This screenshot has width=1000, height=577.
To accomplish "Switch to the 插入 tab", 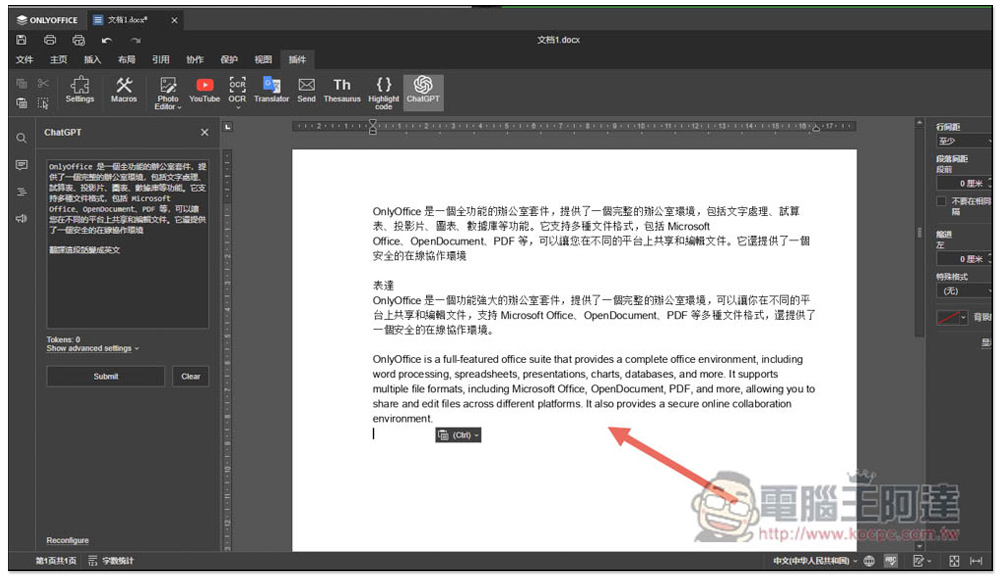I will 92,60.
